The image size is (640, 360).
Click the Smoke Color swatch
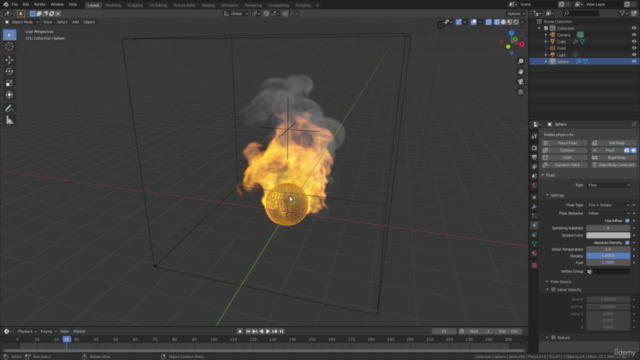(608, 236)
